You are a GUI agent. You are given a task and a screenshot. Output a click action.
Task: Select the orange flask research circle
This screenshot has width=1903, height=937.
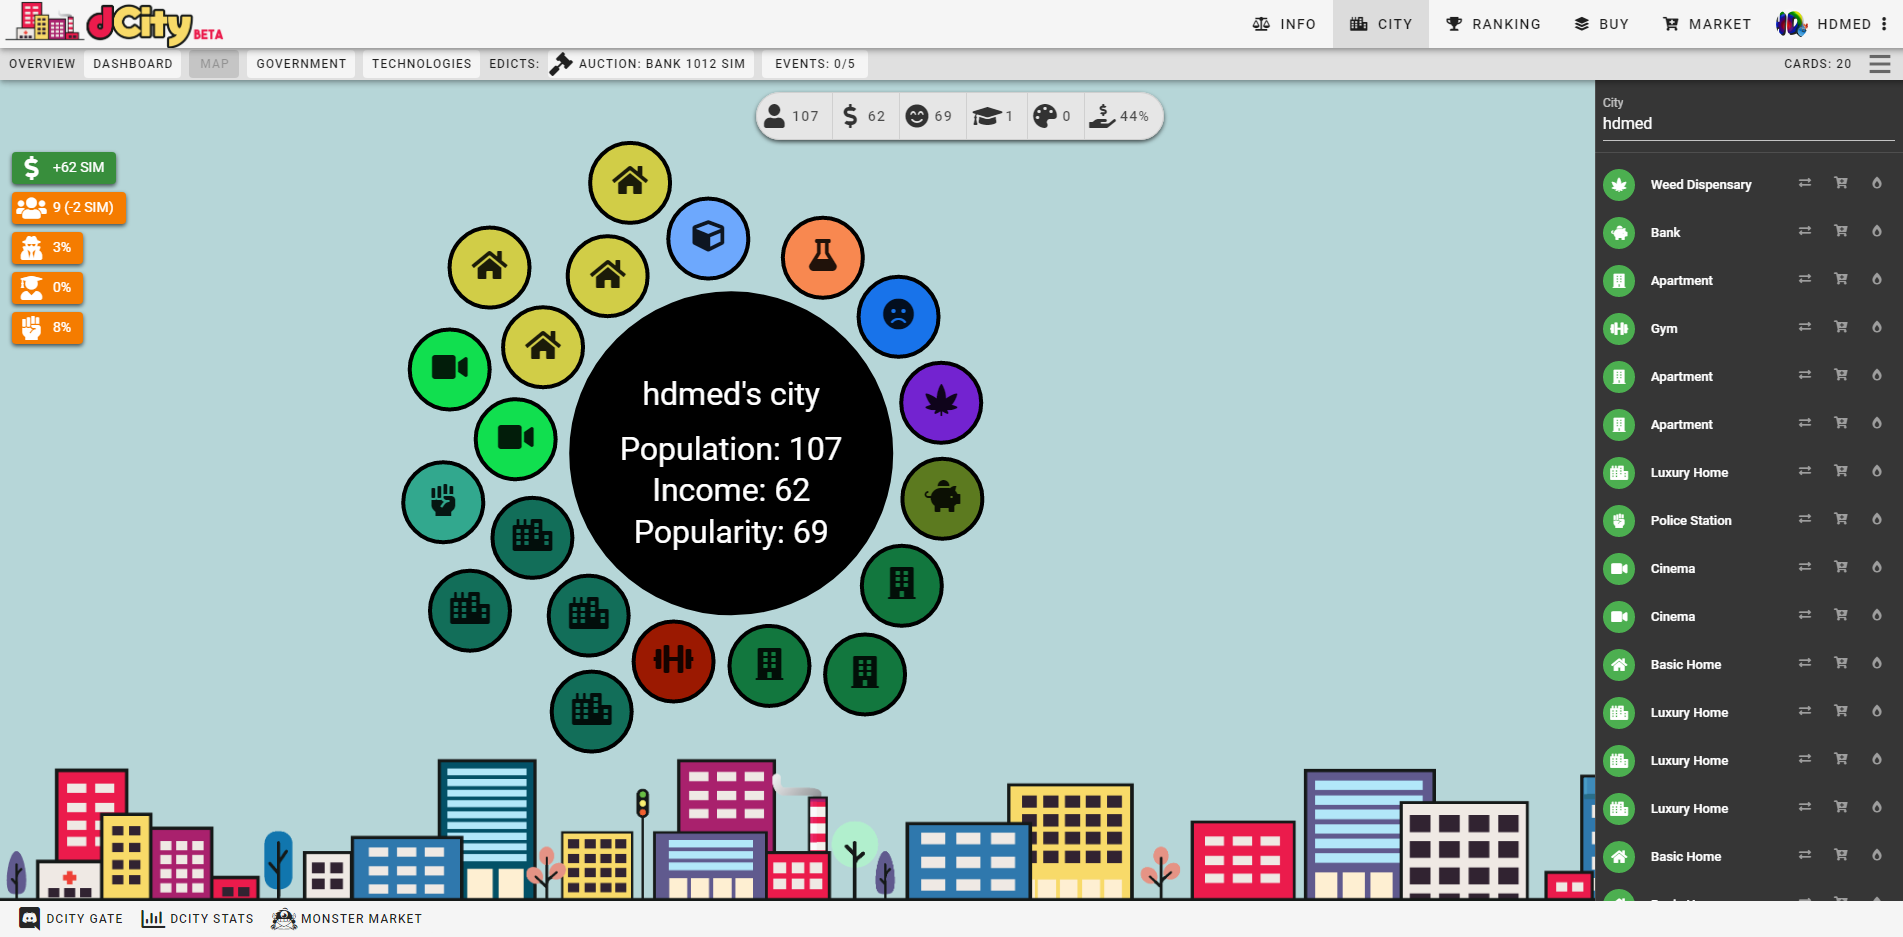click(x=822, y=257)
